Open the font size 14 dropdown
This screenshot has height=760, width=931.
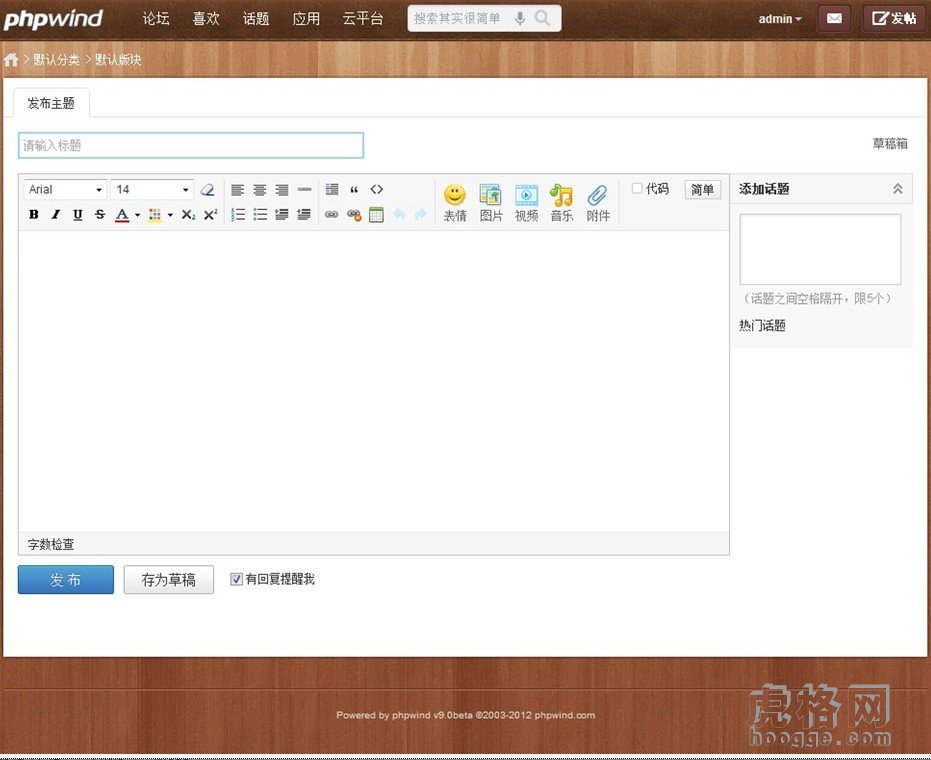pyautogui.click(x=152, y=189)
